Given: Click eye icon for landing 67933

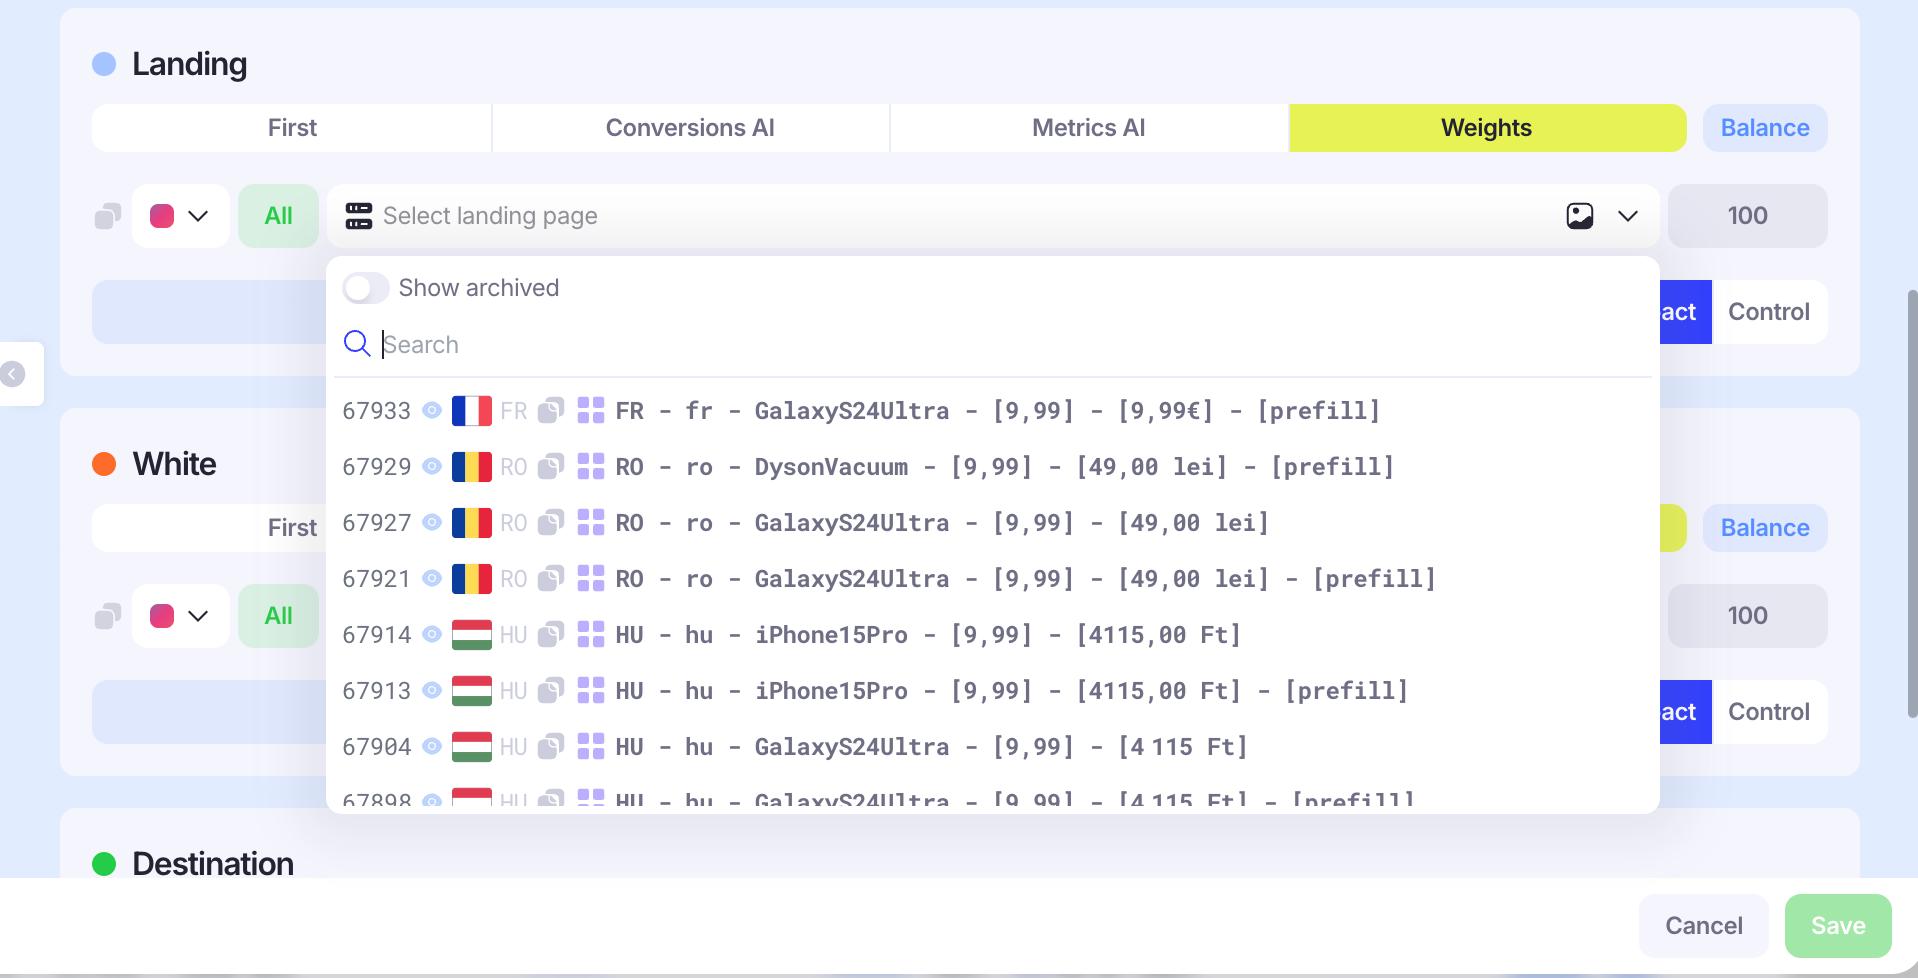Looking at the screenshot, I should [x=432, y=411].
